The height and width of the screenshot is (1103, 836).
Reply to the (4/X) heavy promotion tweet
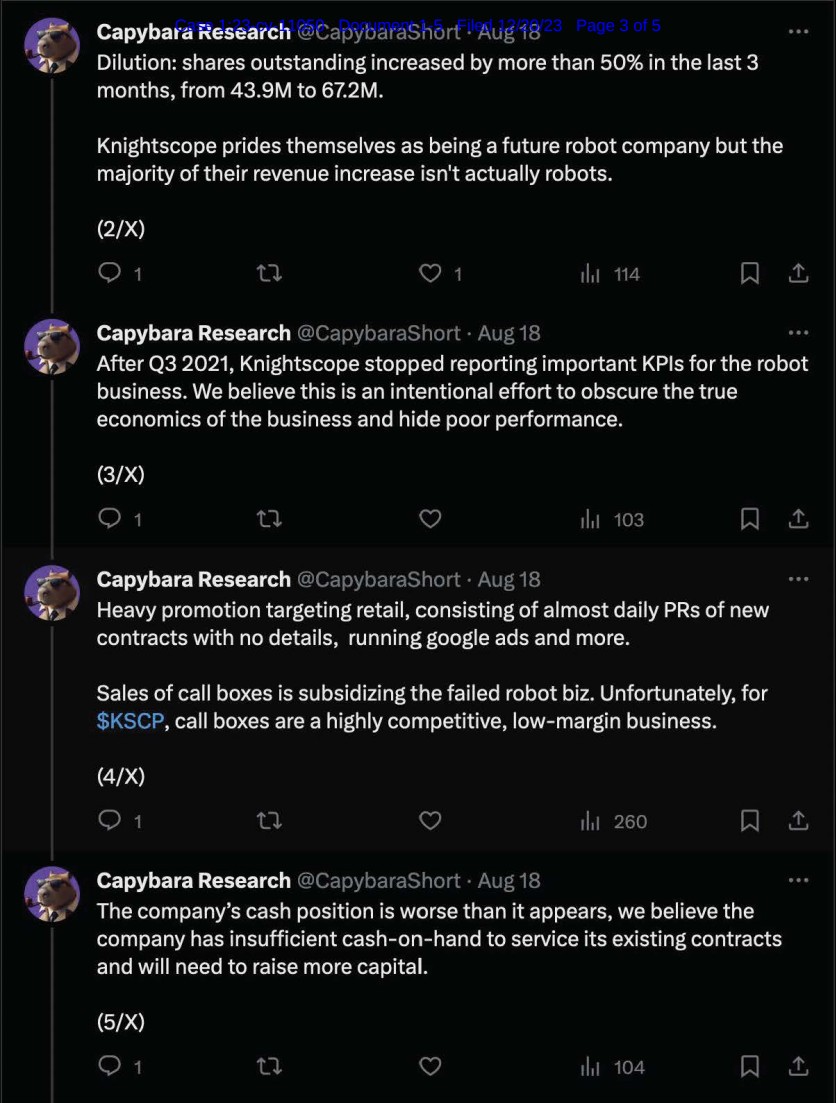pyautogui.click(x=111, y=821)
